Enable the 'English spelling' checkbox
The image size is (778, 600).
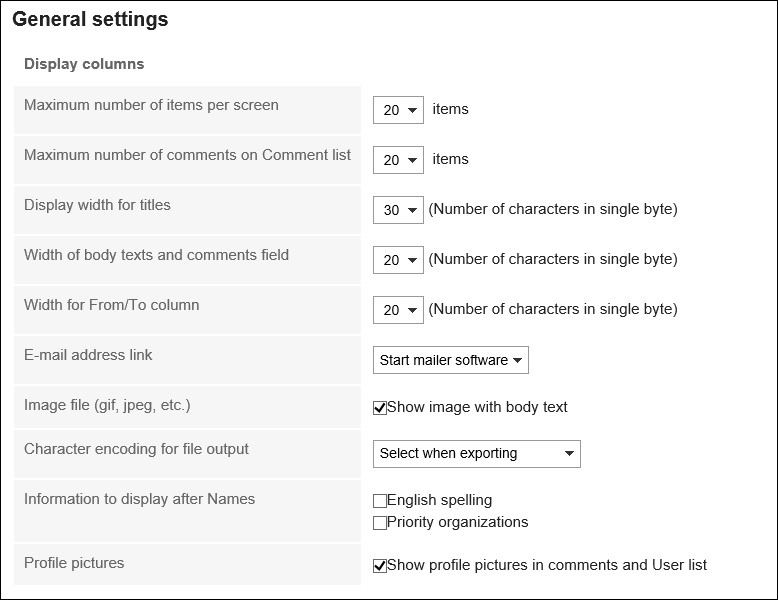380,500
